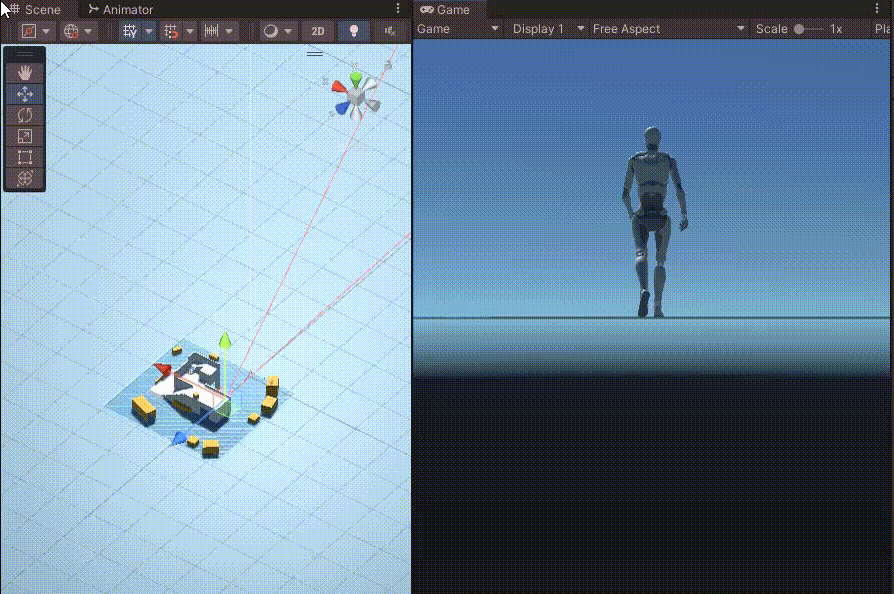The width and height of the screenshot is (894, 594).
Task: Open Scene panel three-dot options menu
Action: click(398, 8)
